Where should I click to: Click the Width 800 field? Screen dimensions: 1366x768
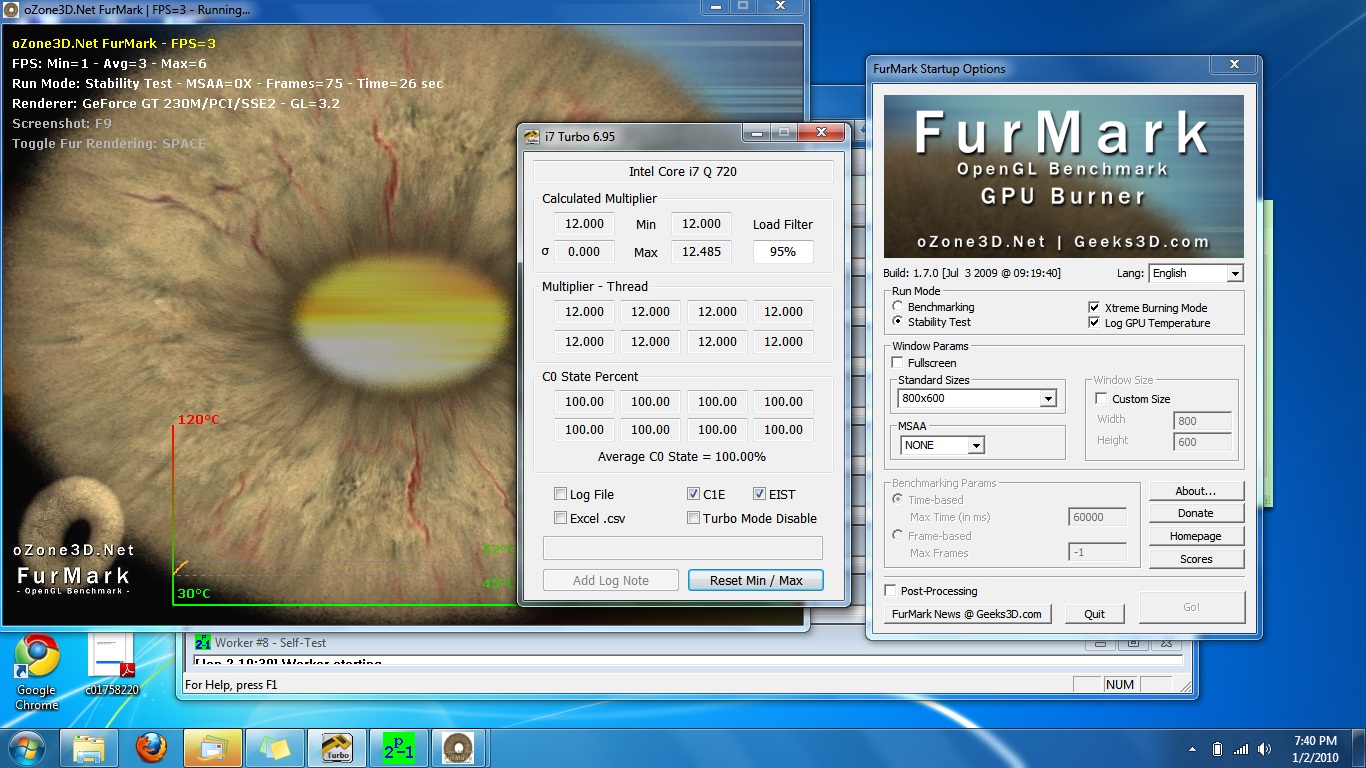click(1202, 421)
